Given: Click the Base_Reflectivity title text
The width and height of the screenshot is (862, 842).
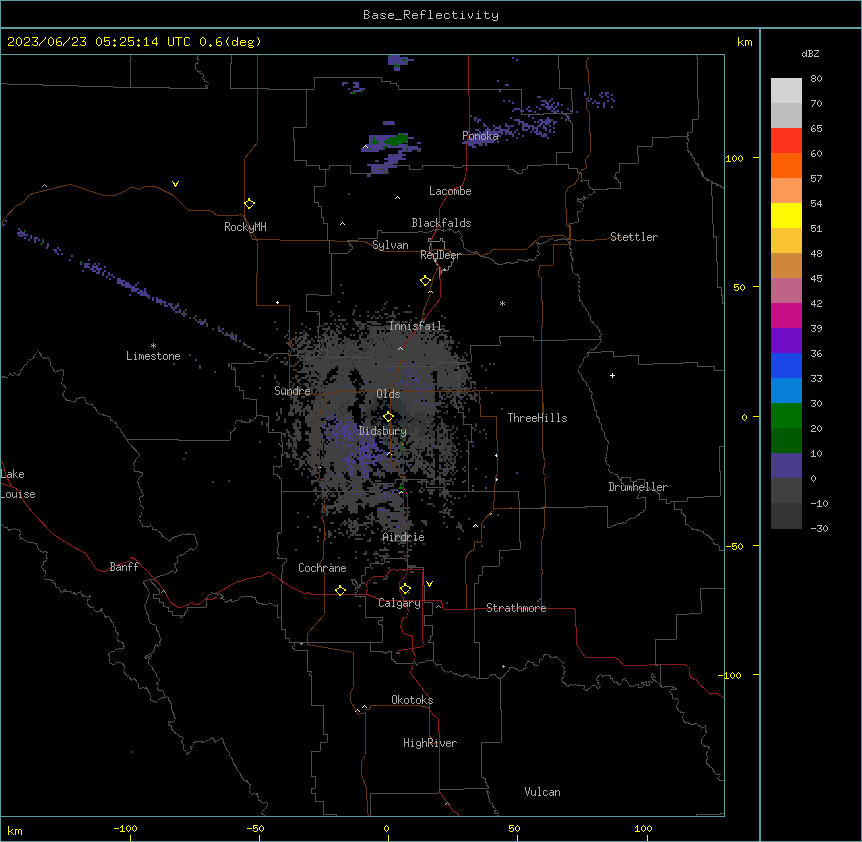Looking at the screenshot, I should tap(431, 15).
